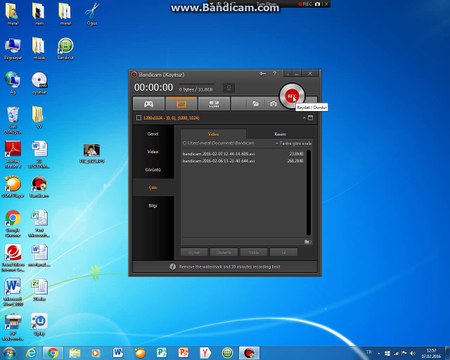Click the Çıkış item in the sidebar

tap(153, 188)
